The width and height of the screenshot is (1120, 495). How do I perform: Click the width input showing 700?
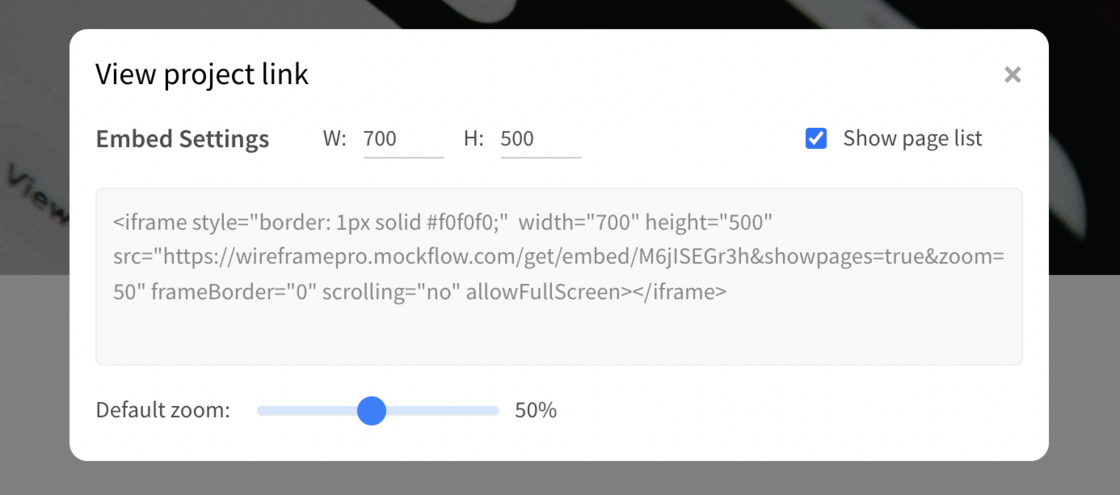(404, 139)
